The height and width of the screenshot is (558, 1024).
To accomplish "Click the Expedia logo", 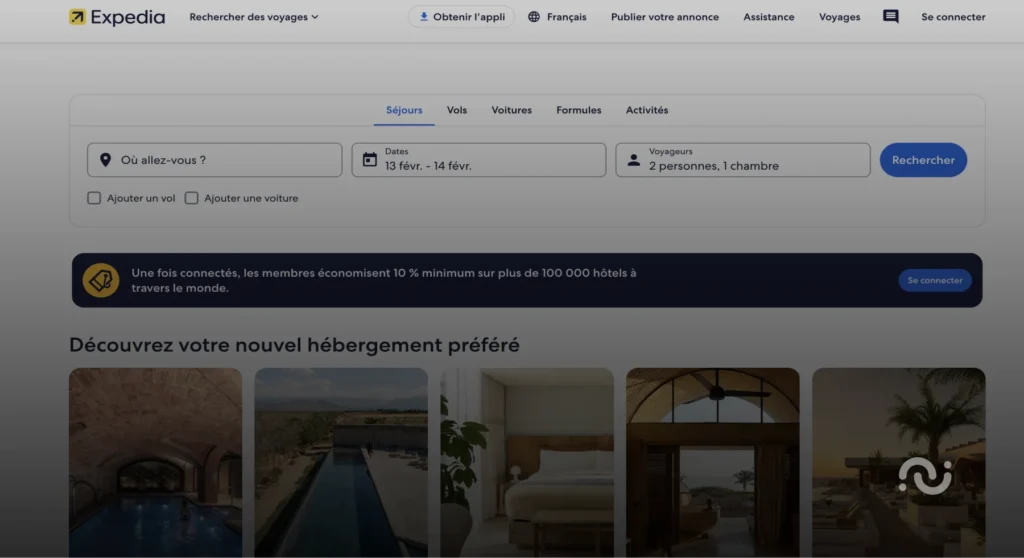I will pos(117,17).
